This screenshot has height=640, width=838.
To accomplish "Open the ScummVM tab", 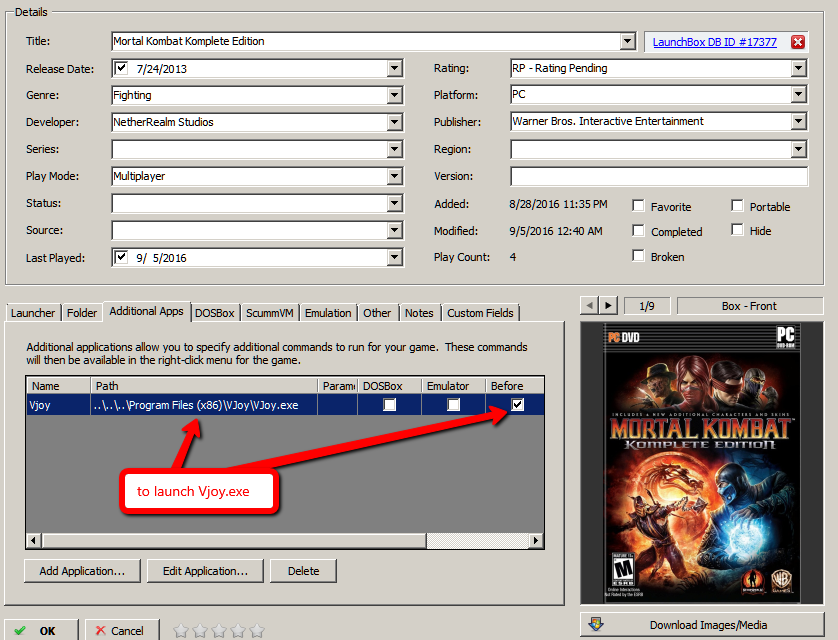I will 270,313.
